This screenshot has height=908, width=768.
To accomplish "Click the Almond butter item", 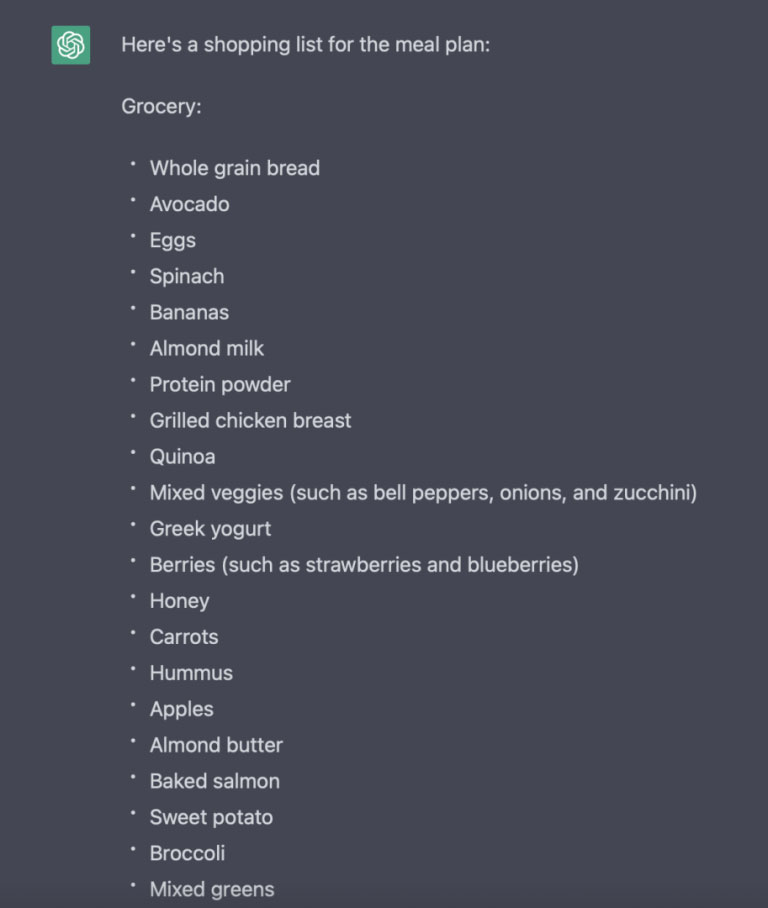I will (216, 745).
